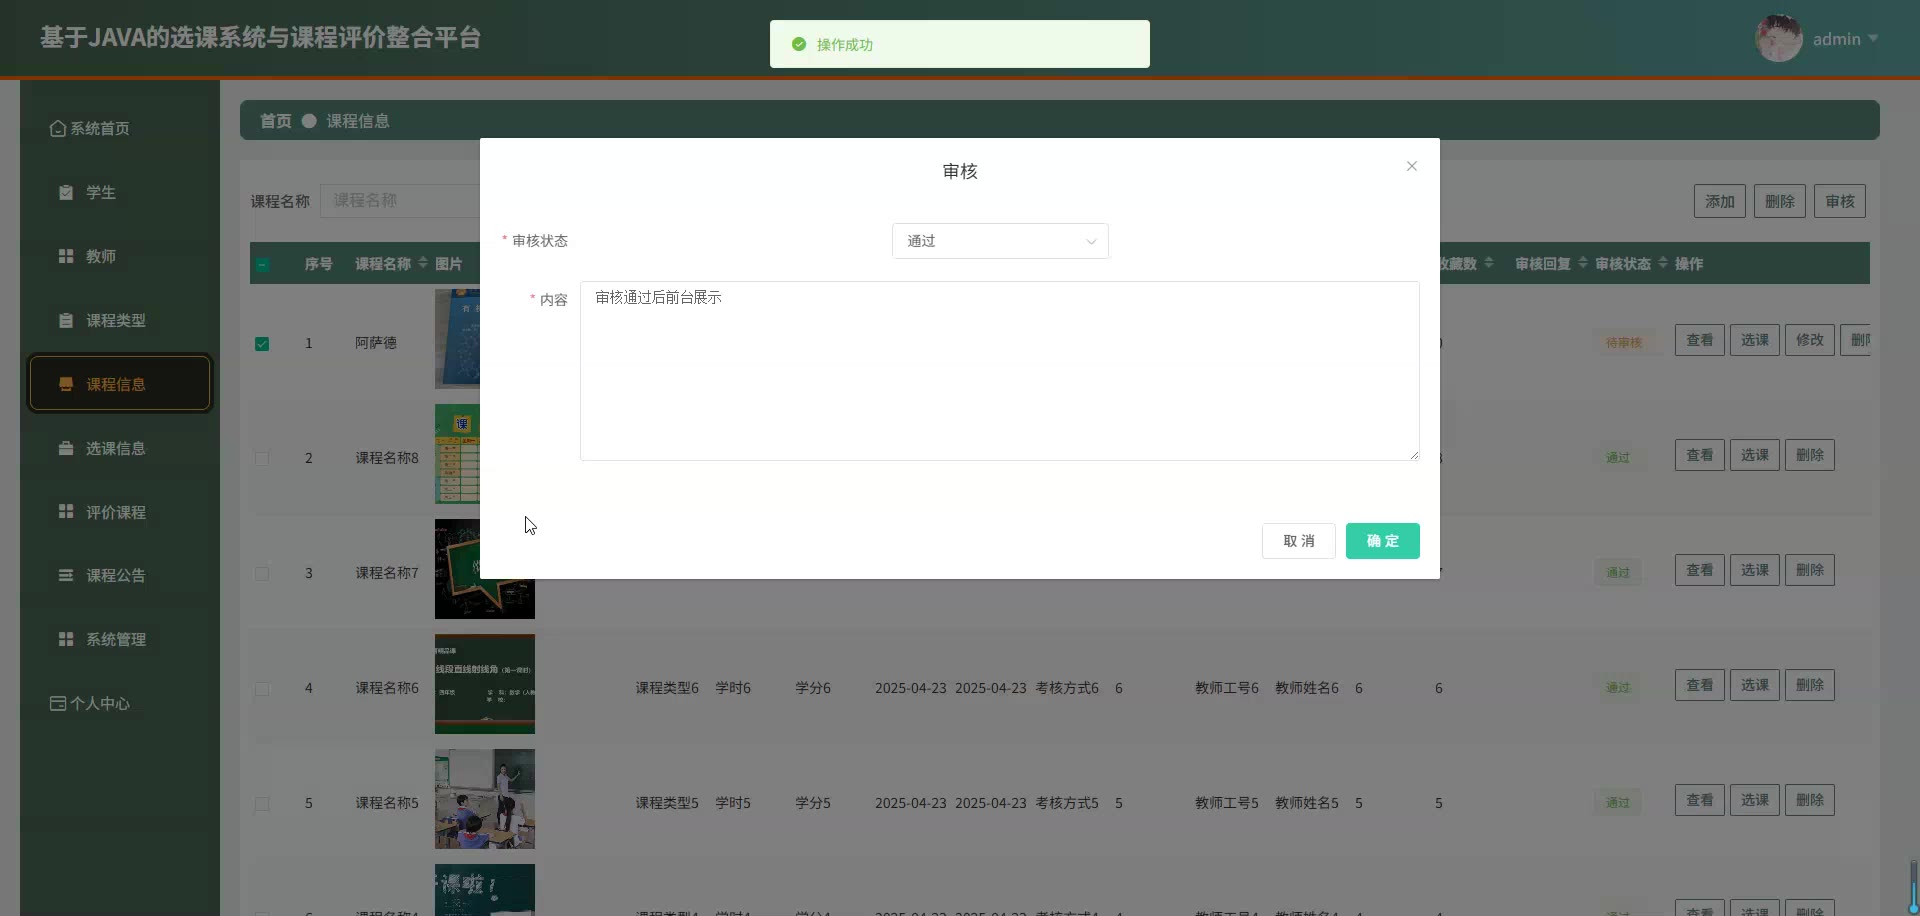Click 查看 for the 课程名称5 row

(1700, 800)
